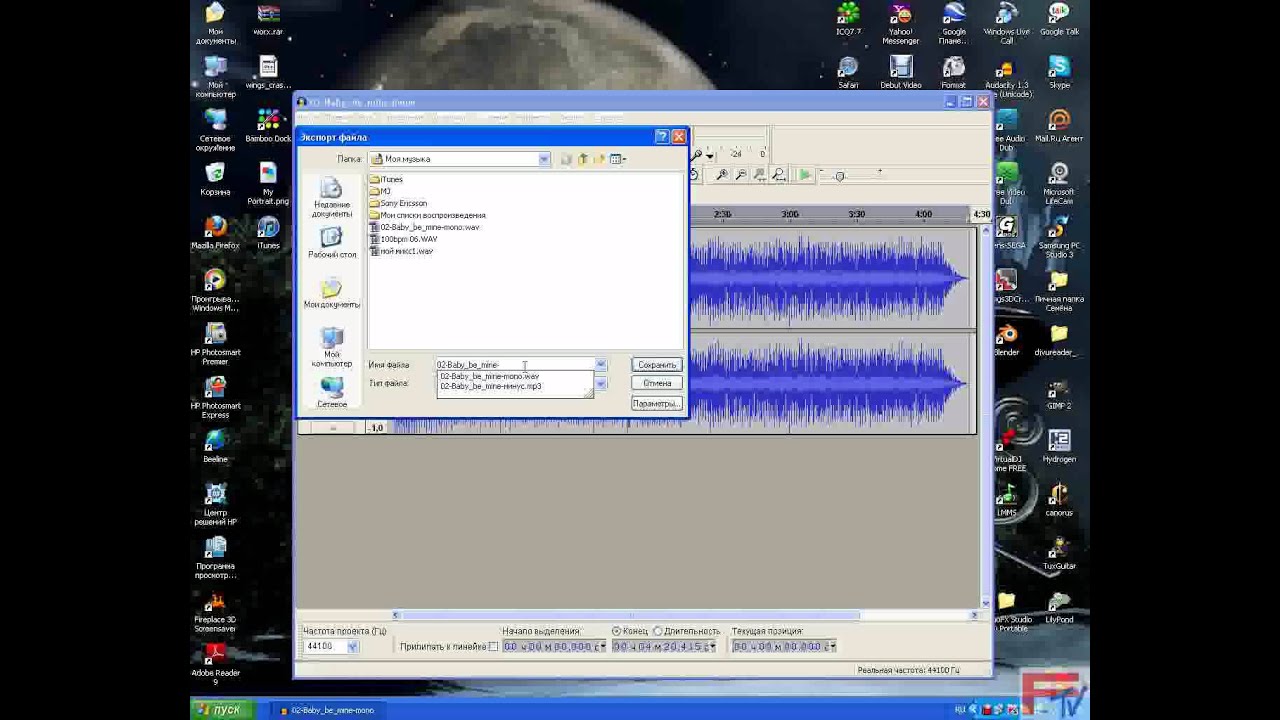Viewport: 1280px width, 720px height.
Task: Select the Конец radio button
Action: pos(617,632)
